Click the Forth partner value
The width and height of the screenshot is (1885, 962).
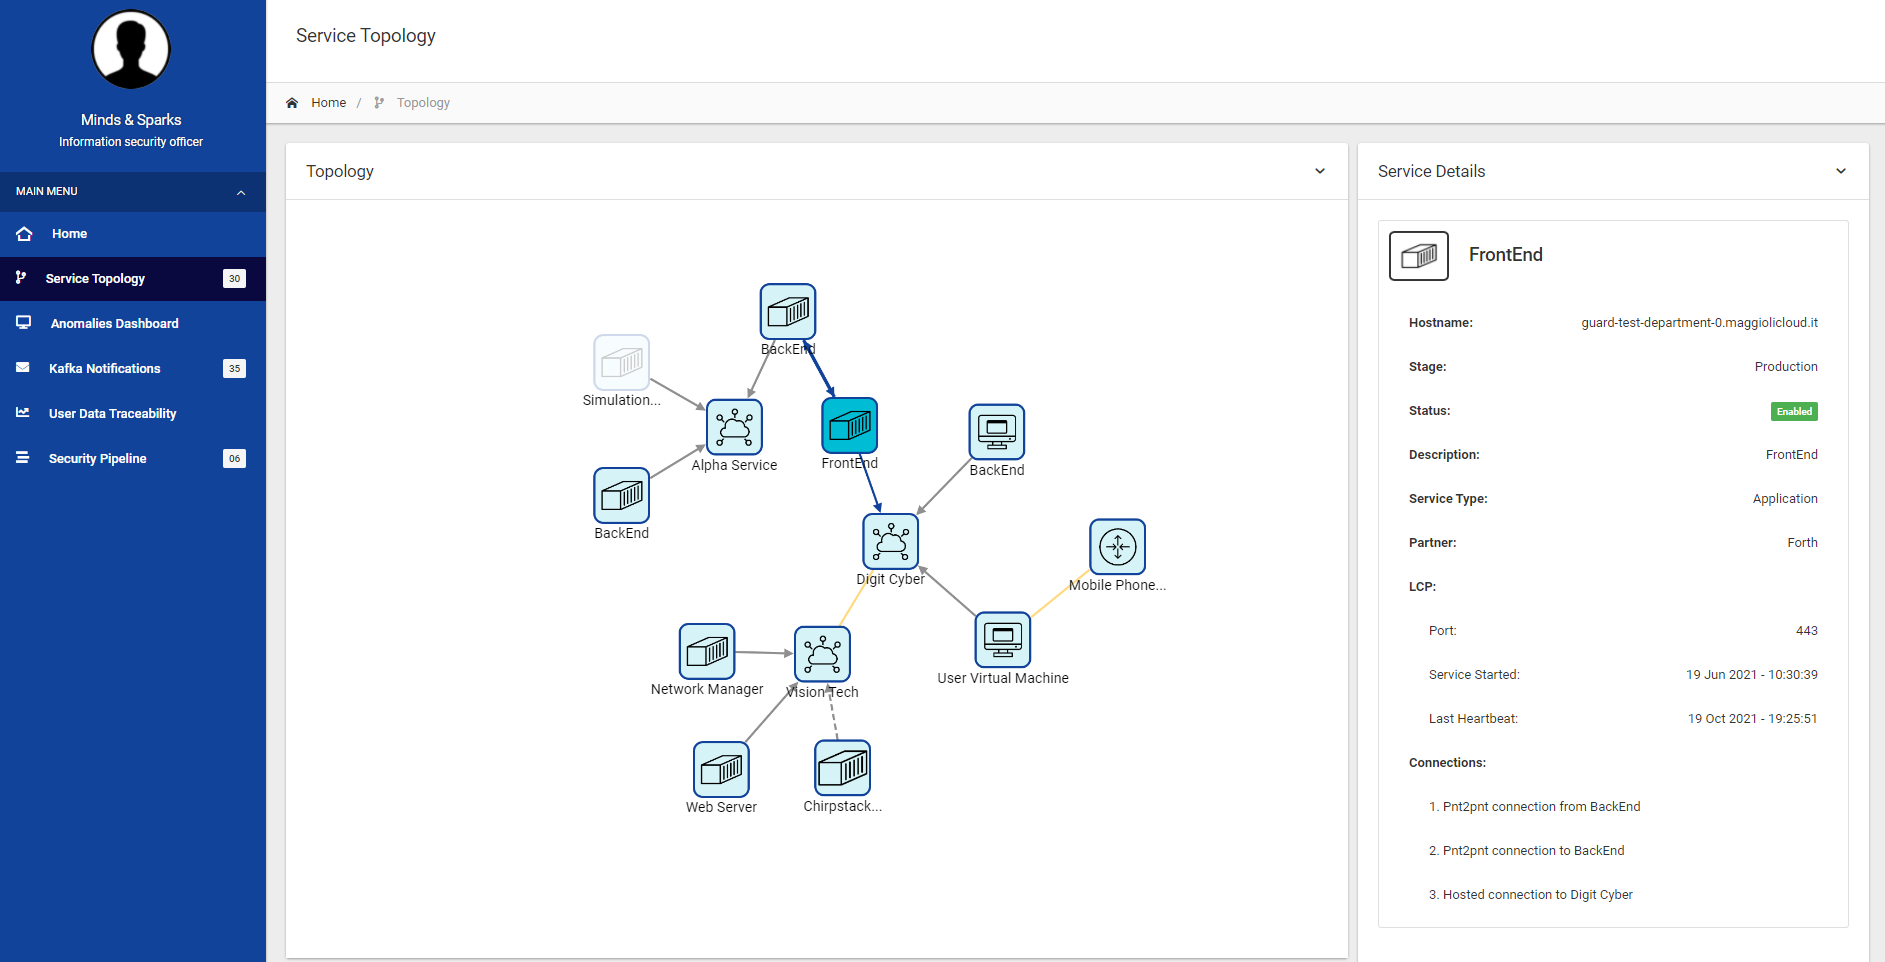pyautogui.click(x=1802, y=543)
